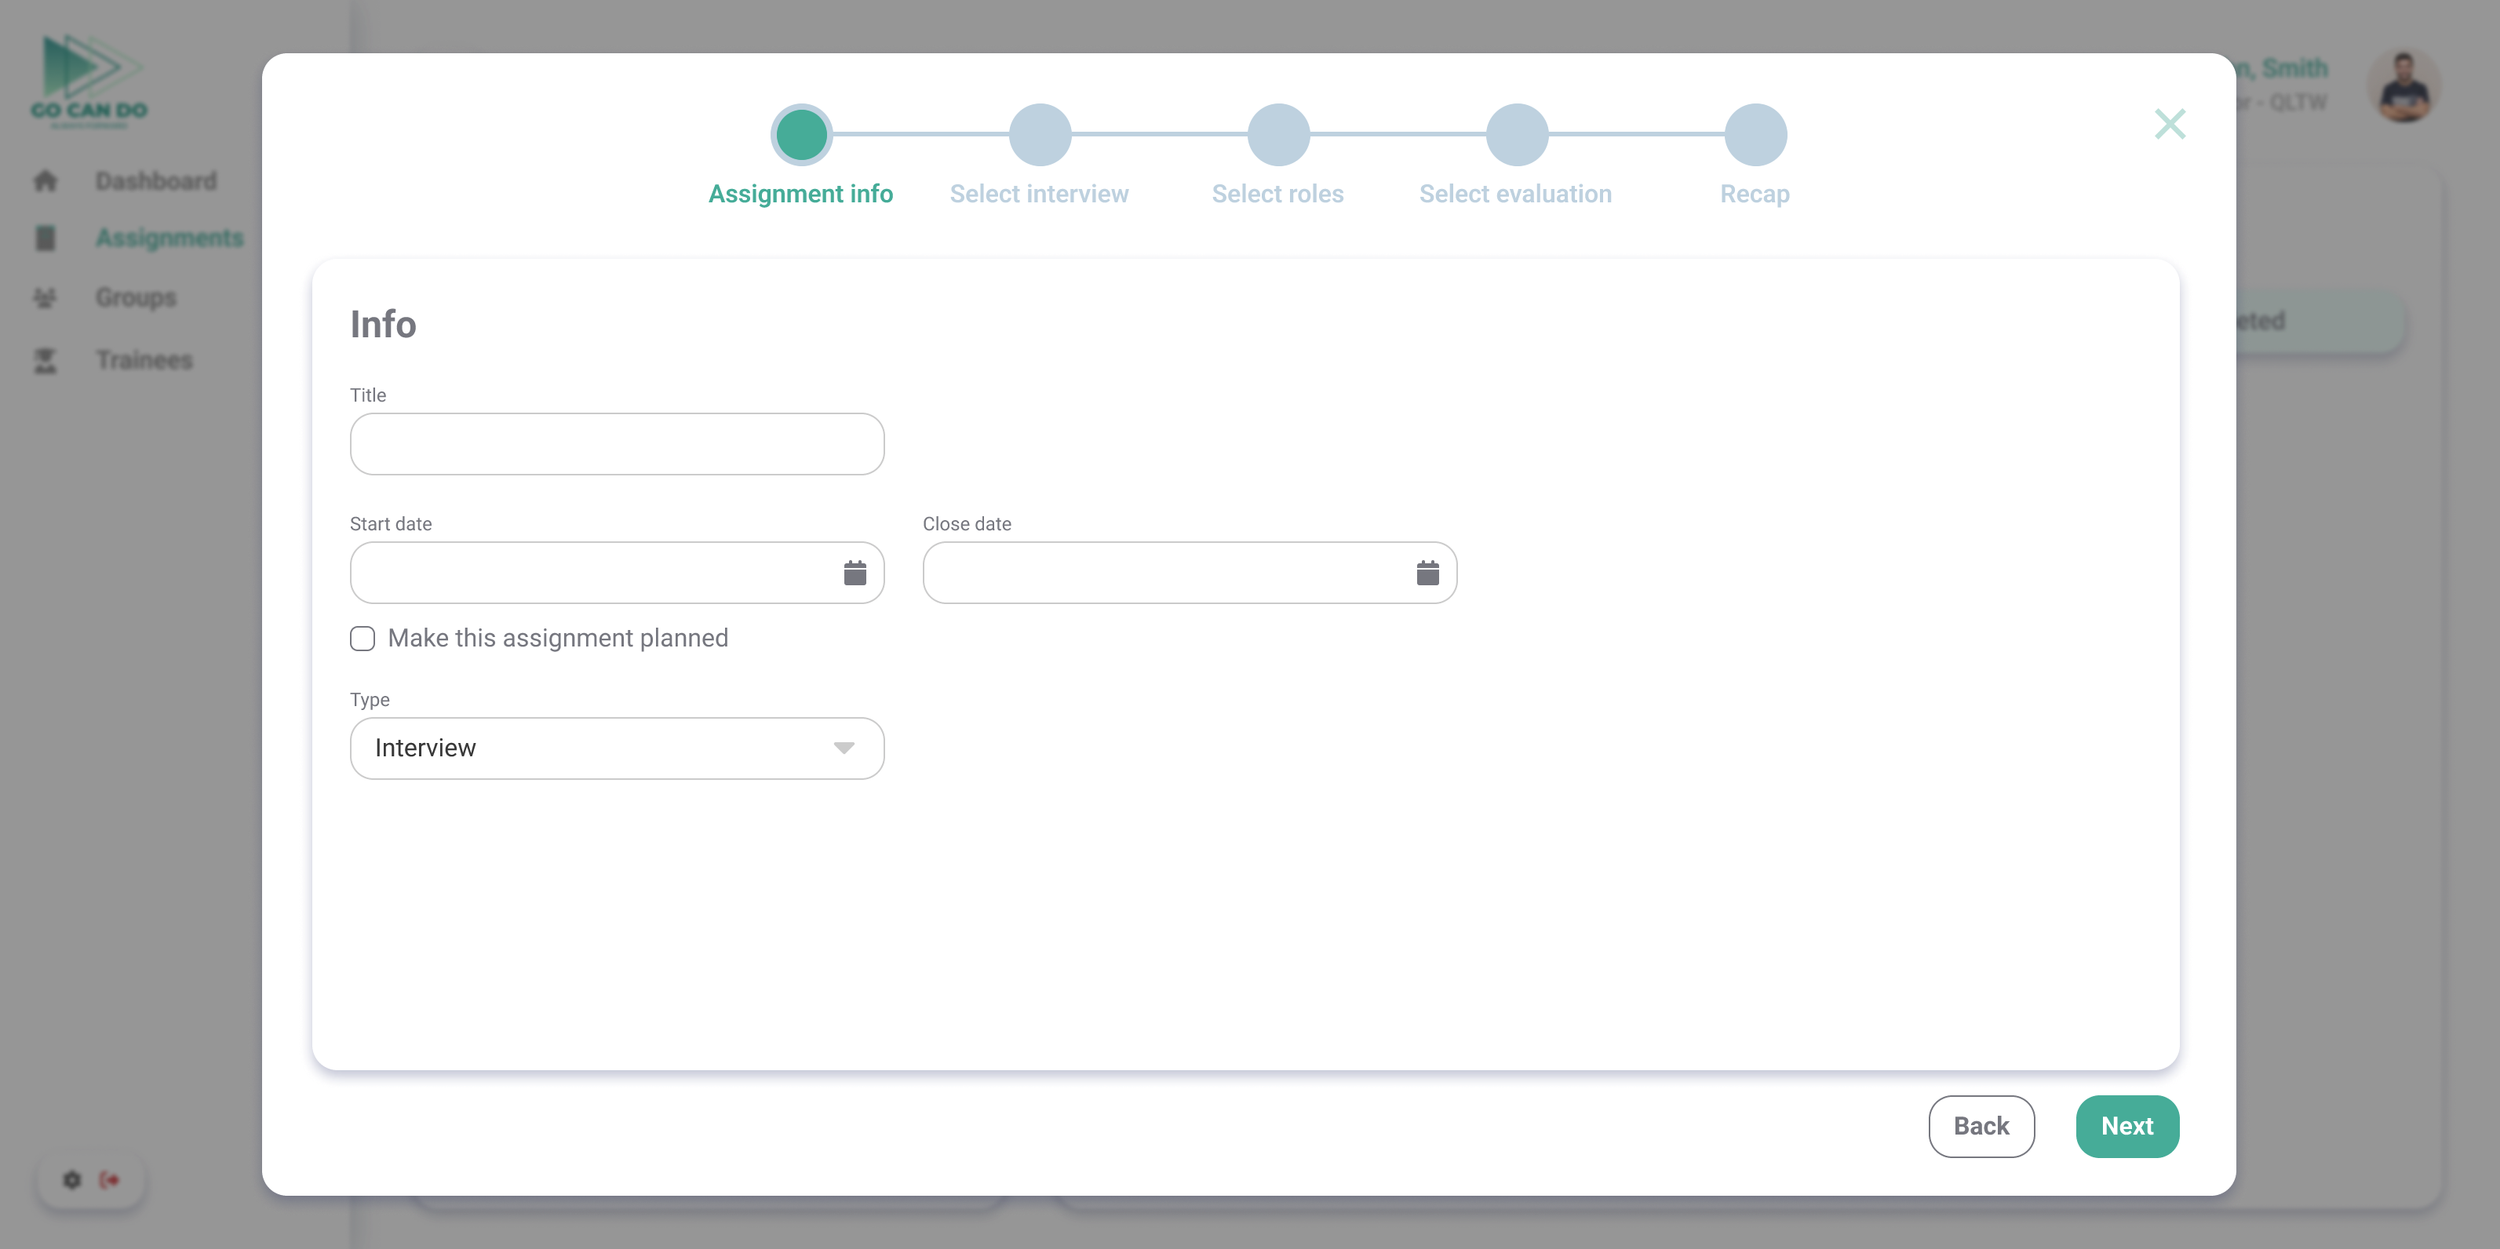Viewport: 2500px width, 1249px height.
Task: Click the Type dropdown arrow
Action: (843, 748)
